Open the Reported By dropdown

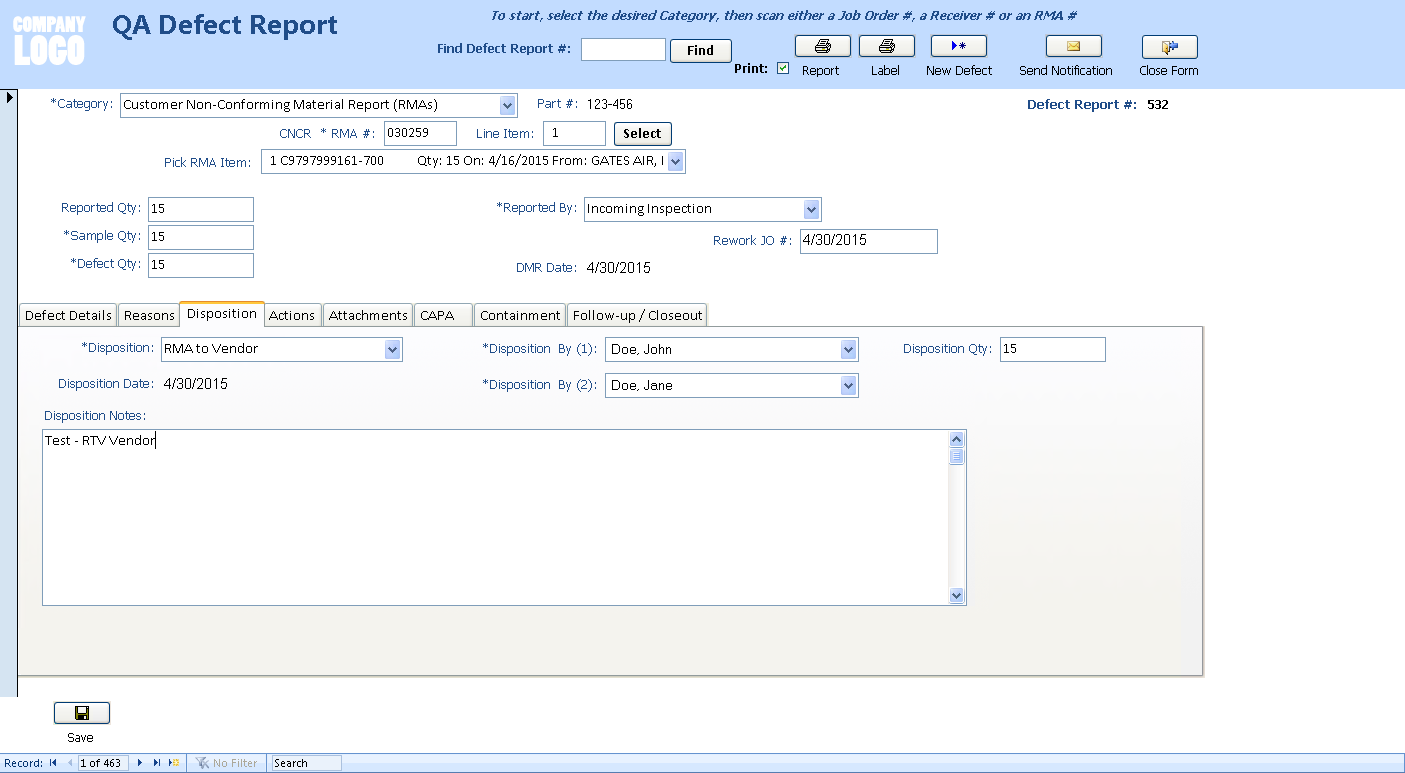[x=811, y=209]
